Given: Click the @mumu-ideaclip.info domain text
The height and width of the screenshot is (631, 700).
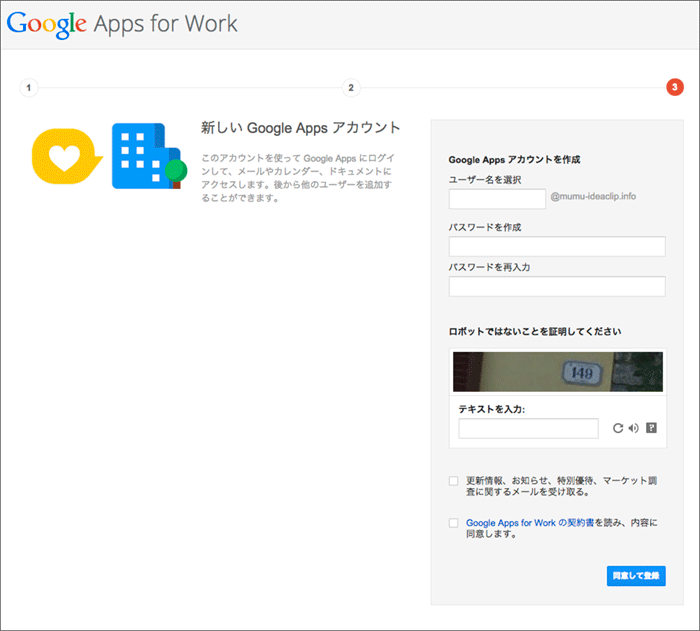Looking at the screenshot, I should pyautogui.click(x=593, y=196).
